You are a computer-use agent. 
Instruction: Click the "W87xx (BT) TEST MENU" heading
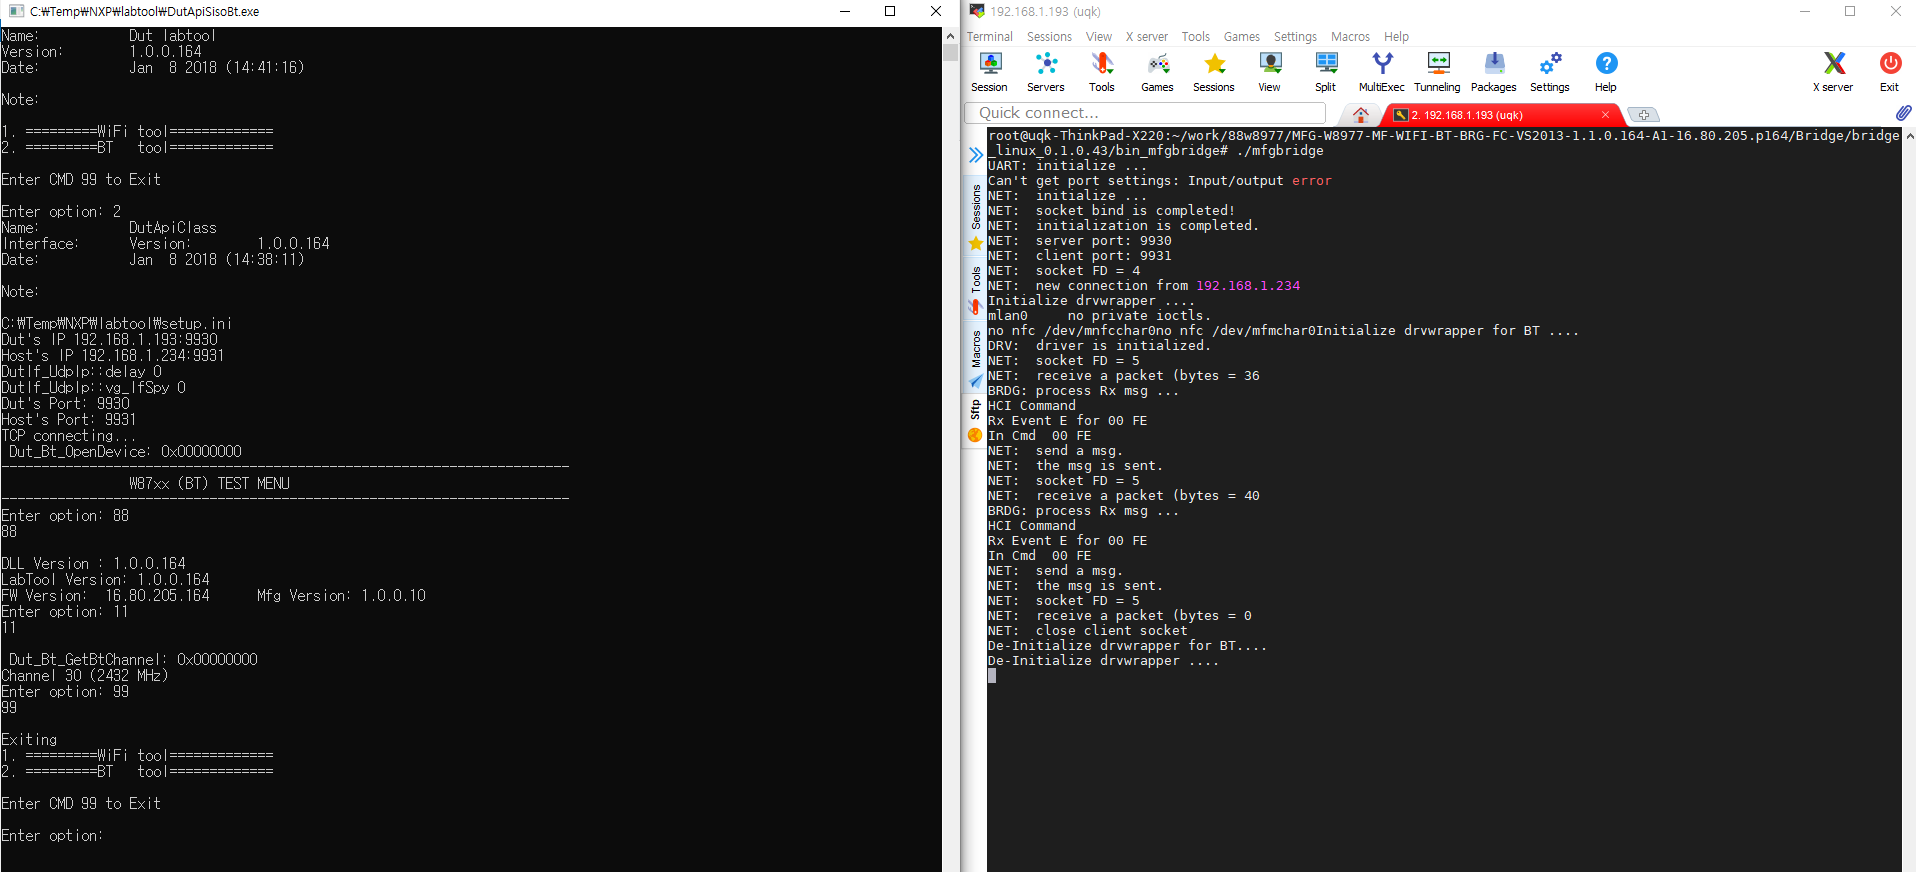(x=209, y=484)
